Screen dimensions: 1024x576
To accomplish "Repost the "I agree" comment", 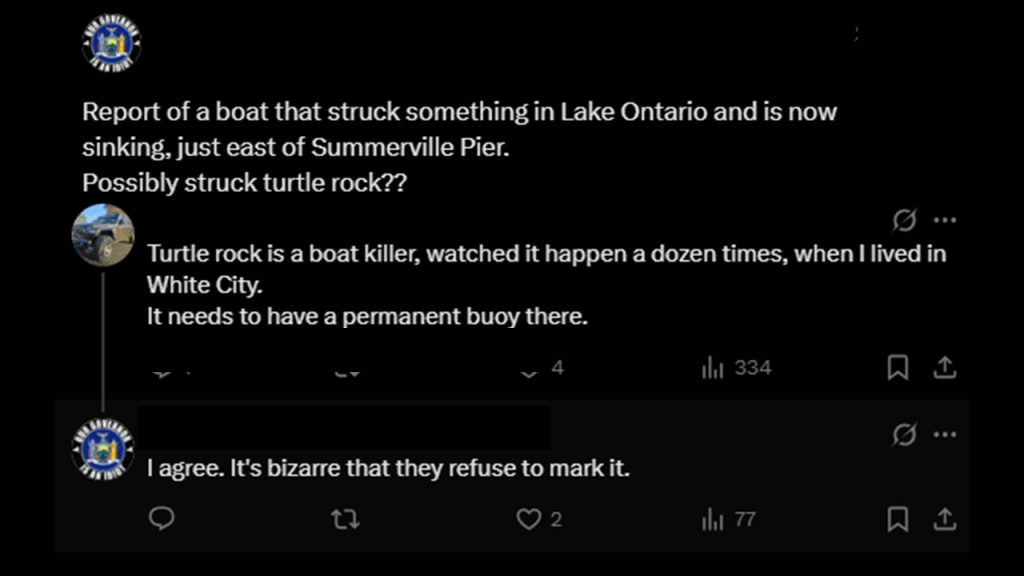I will [346, 519].
